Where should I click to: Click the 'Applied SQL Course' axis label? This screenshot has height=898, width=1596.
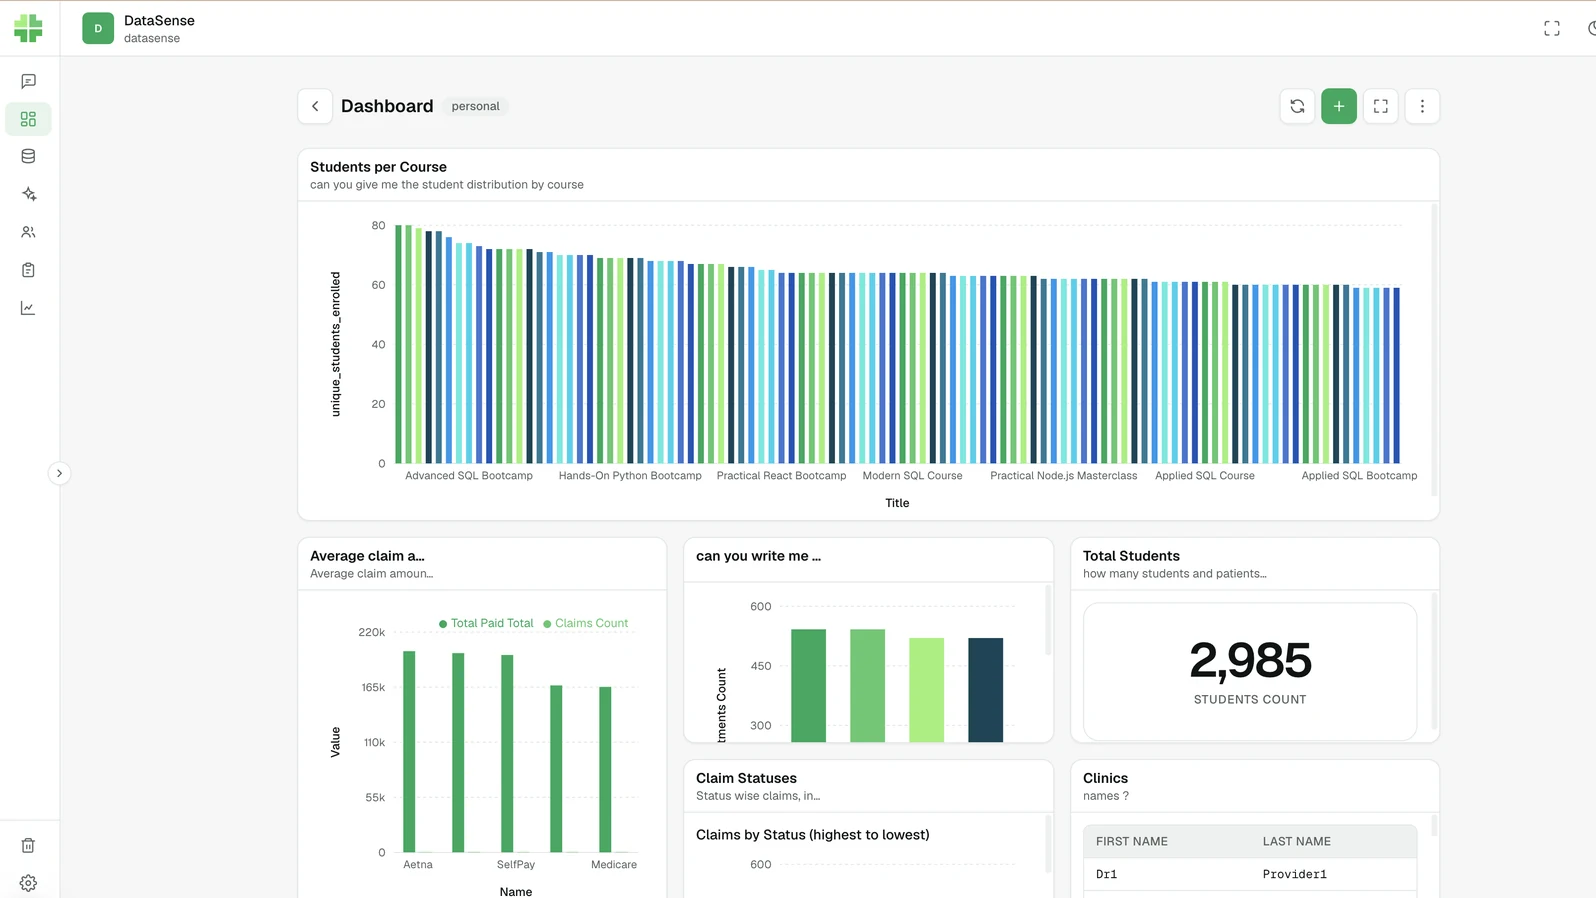pos(1205,476)
